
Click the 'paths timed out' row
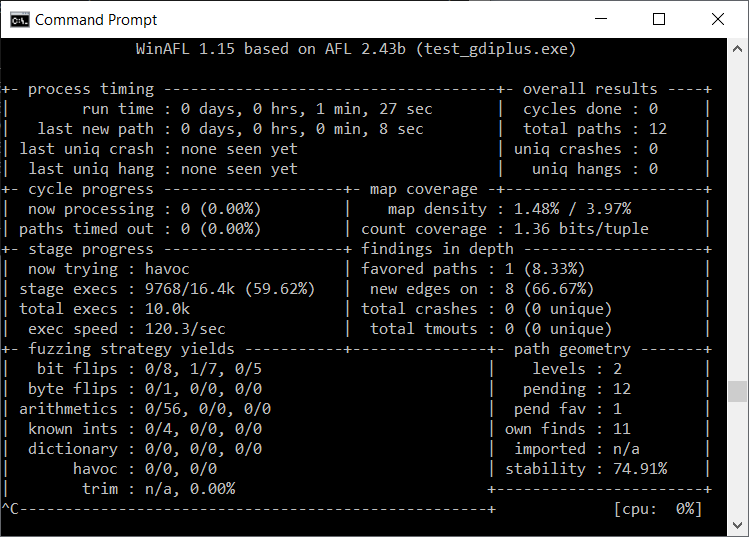coord(140,229)
